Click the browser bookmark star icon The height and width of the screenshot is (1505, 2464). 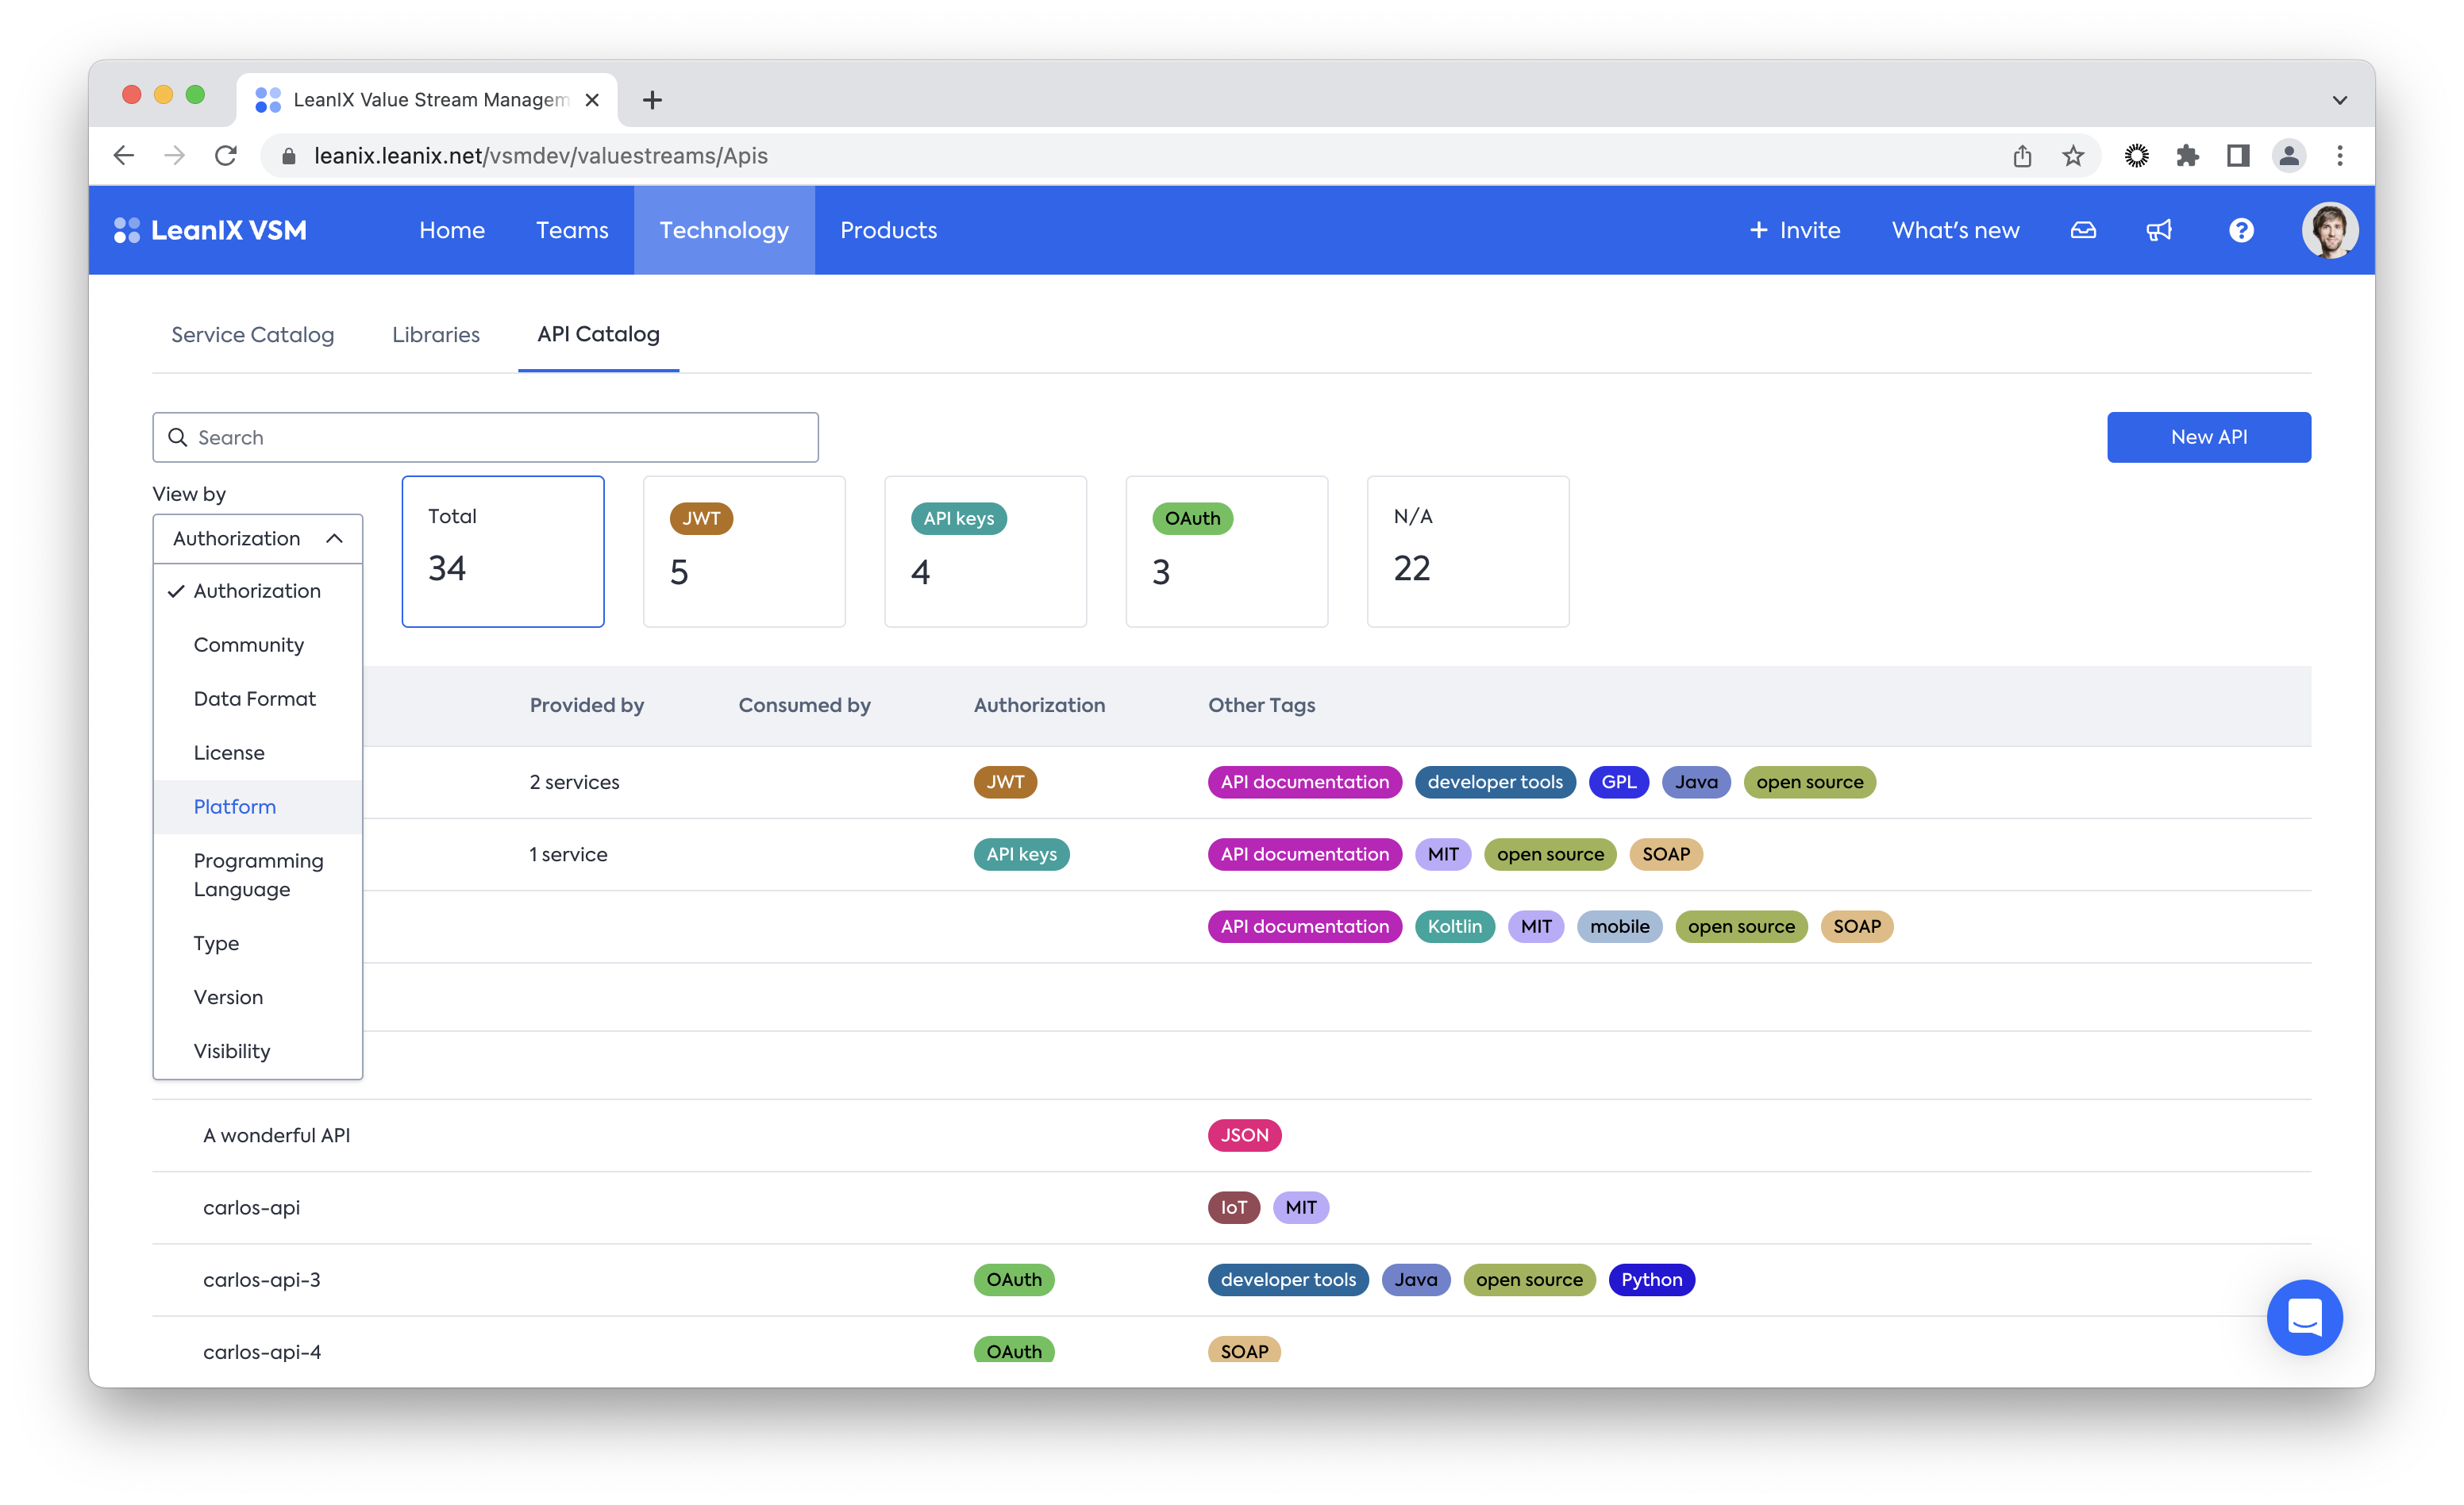pyautogui.click(x=2073, y=156)
